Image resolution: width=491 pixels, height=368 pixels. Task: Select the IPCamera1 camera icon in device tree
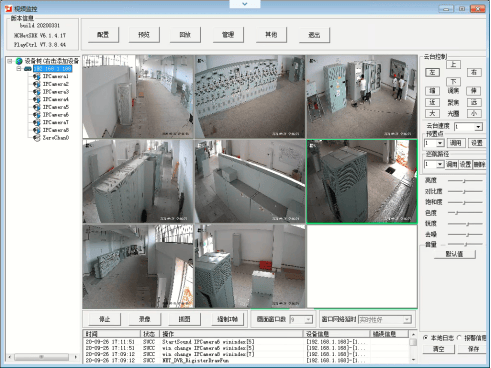[x=37, y=77]
